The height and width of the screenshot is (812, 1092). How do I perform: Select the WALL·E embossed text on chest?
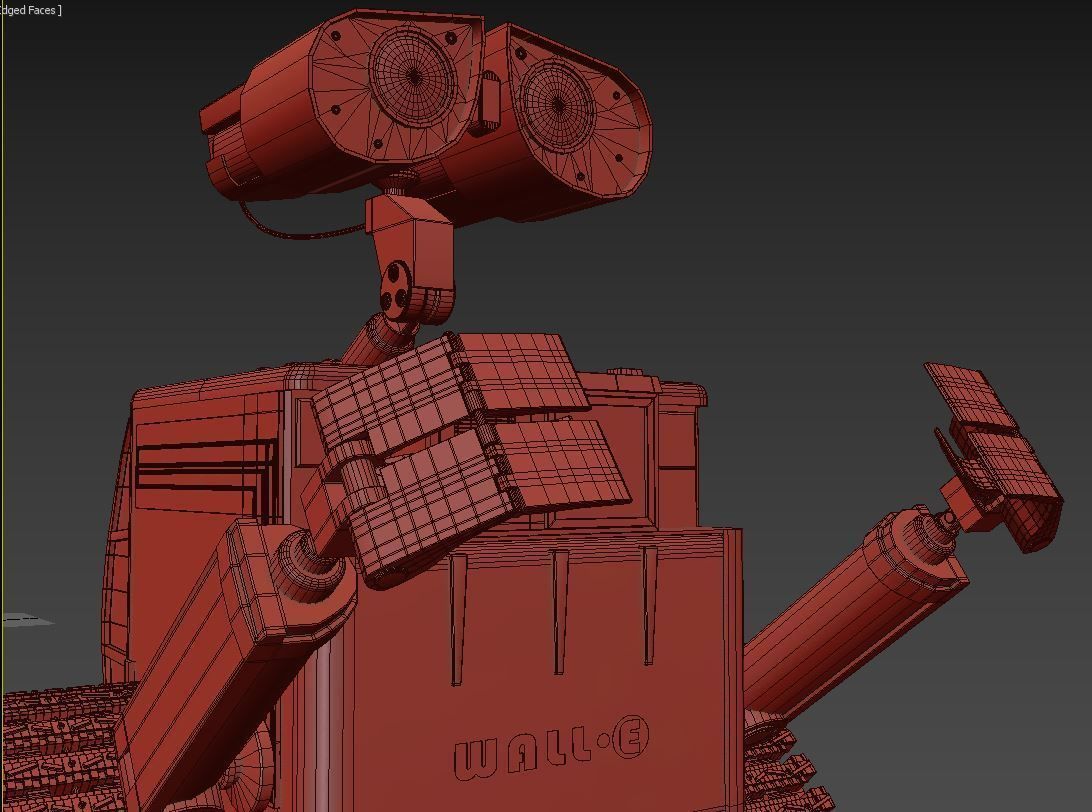point(551,749)
